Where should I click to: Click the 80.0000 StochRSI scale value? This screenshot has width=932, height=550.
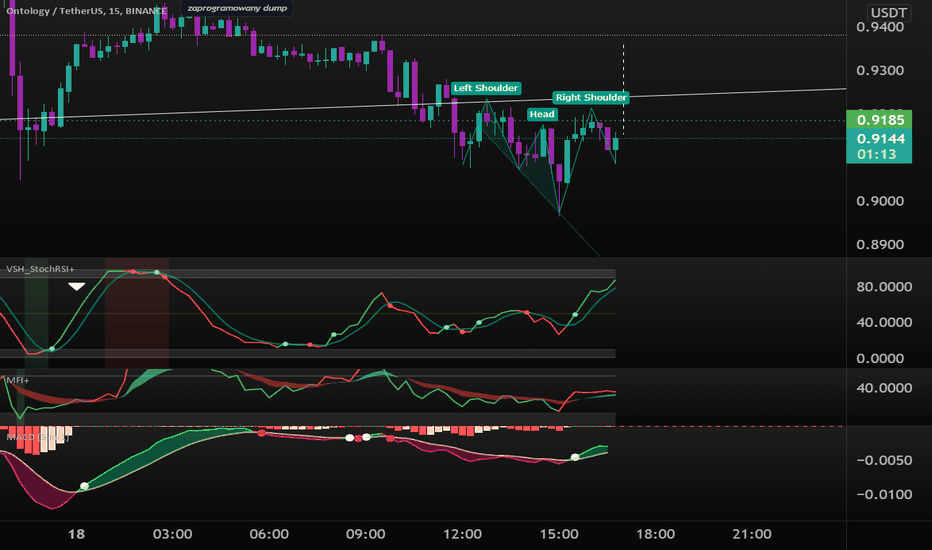884,287
